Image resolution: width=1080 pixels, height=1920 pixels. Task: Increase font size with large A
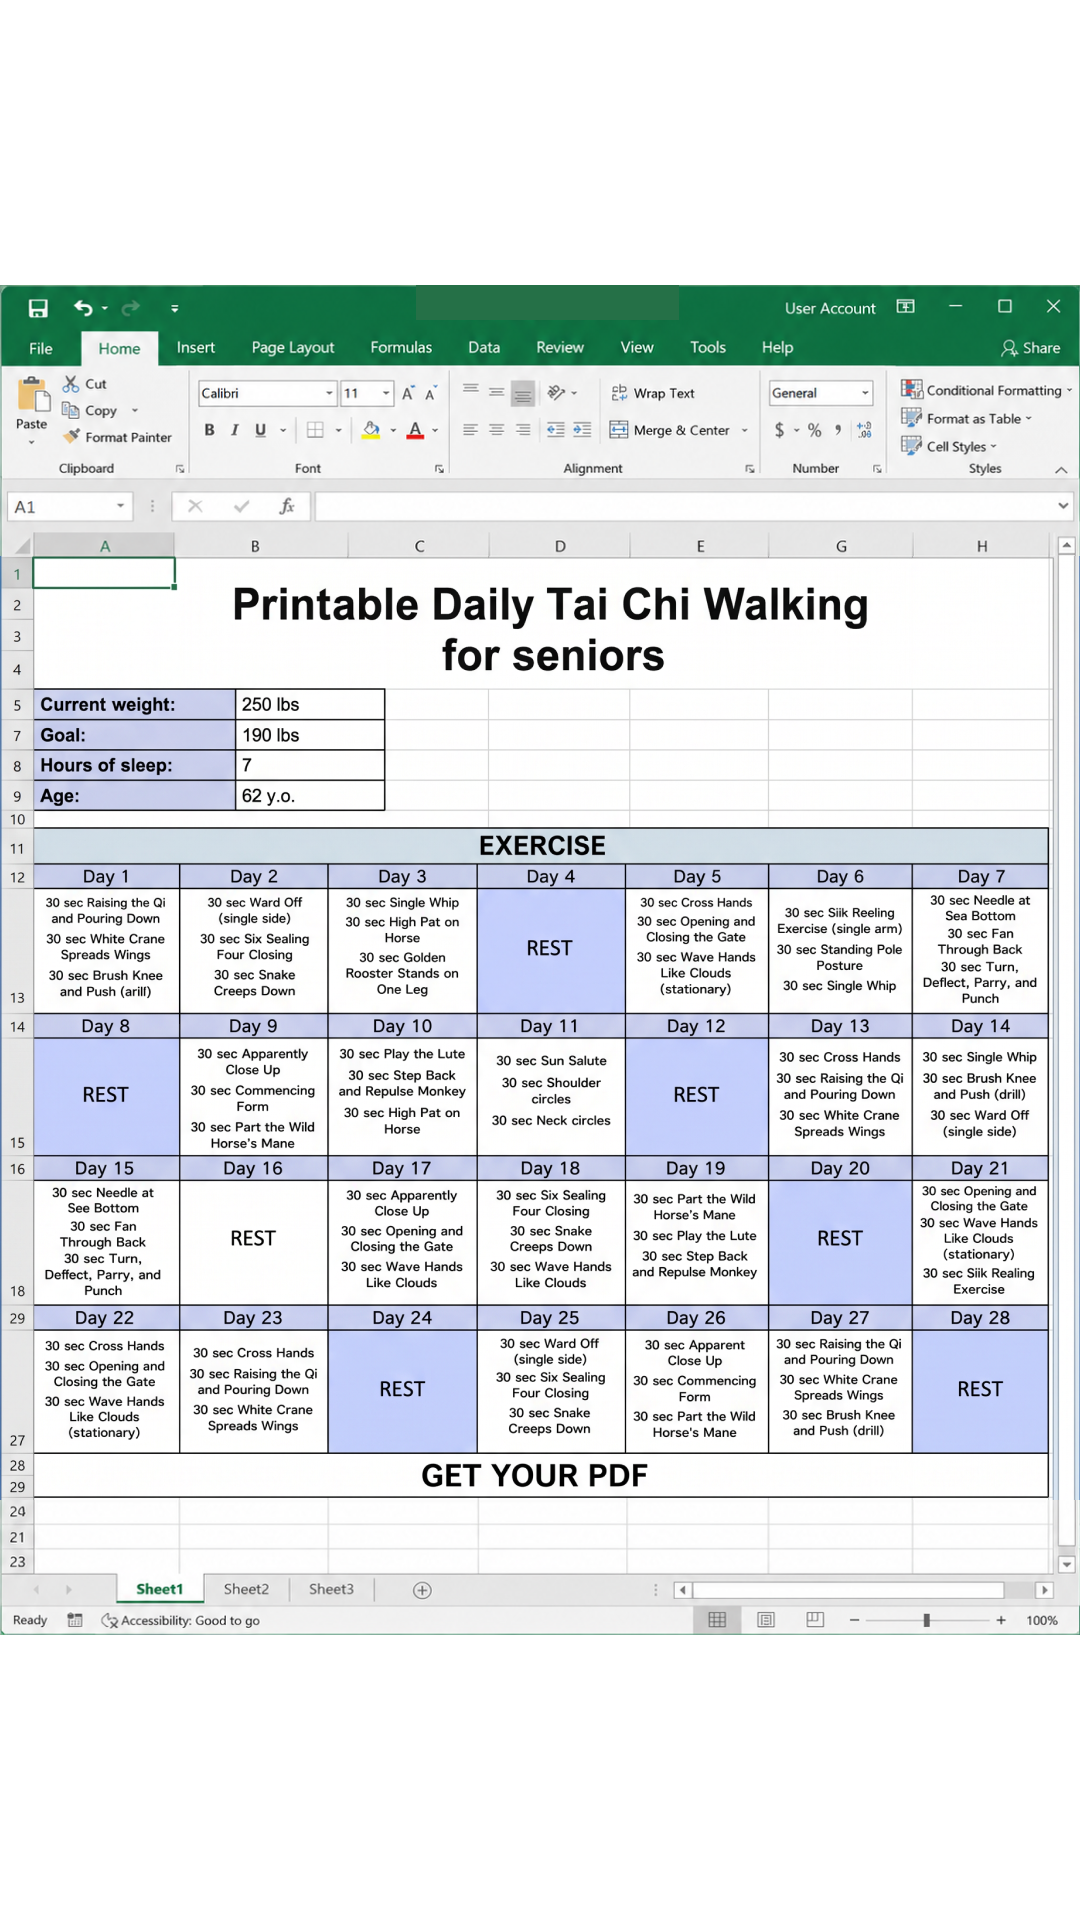point(408,393)
